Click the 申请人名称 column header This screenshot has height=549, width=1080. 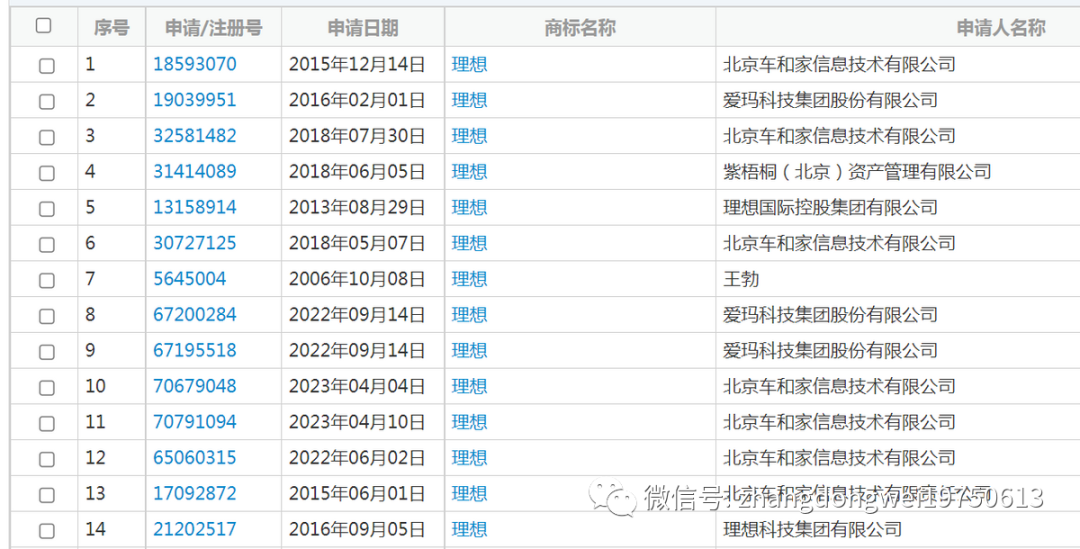(1000, 28)
